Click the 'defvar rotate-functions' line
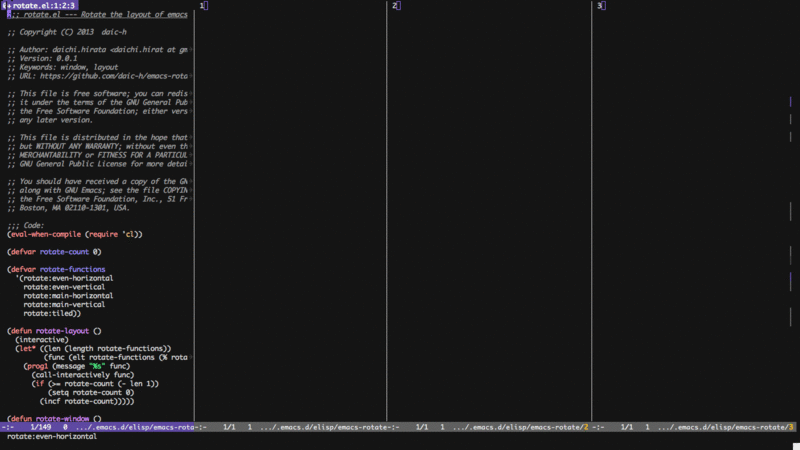800x450 pixels. pyautogui.click(x=56, y=269)
